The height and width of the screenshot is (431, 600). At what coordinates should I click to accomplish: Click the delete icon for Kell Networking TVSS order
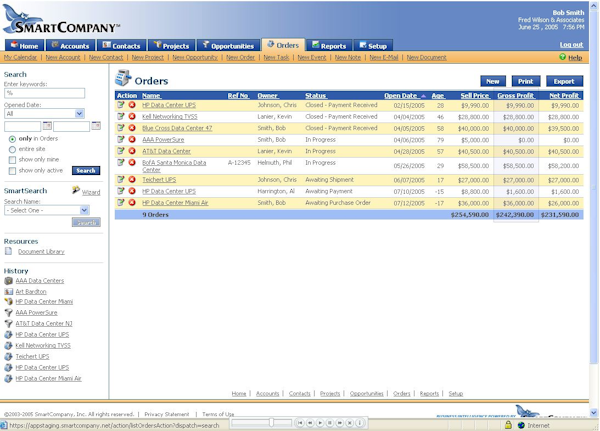pos(132,116)
